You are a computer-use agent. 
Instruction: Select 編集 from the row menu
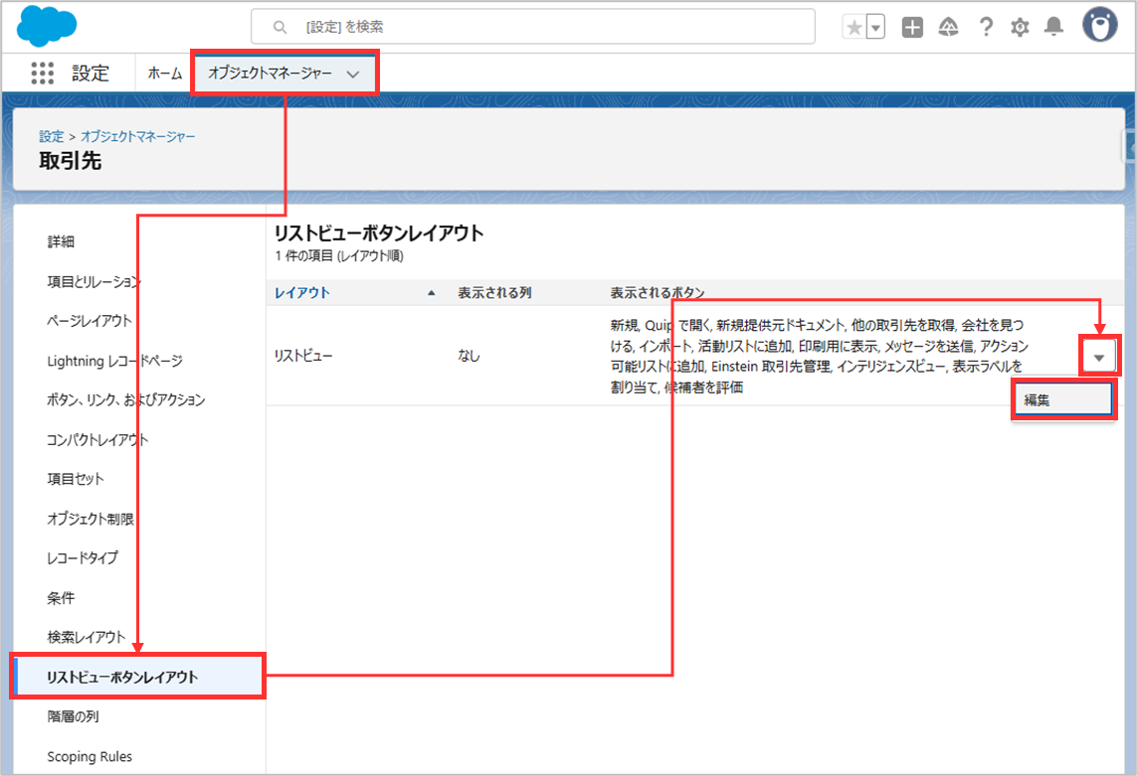1062,399
